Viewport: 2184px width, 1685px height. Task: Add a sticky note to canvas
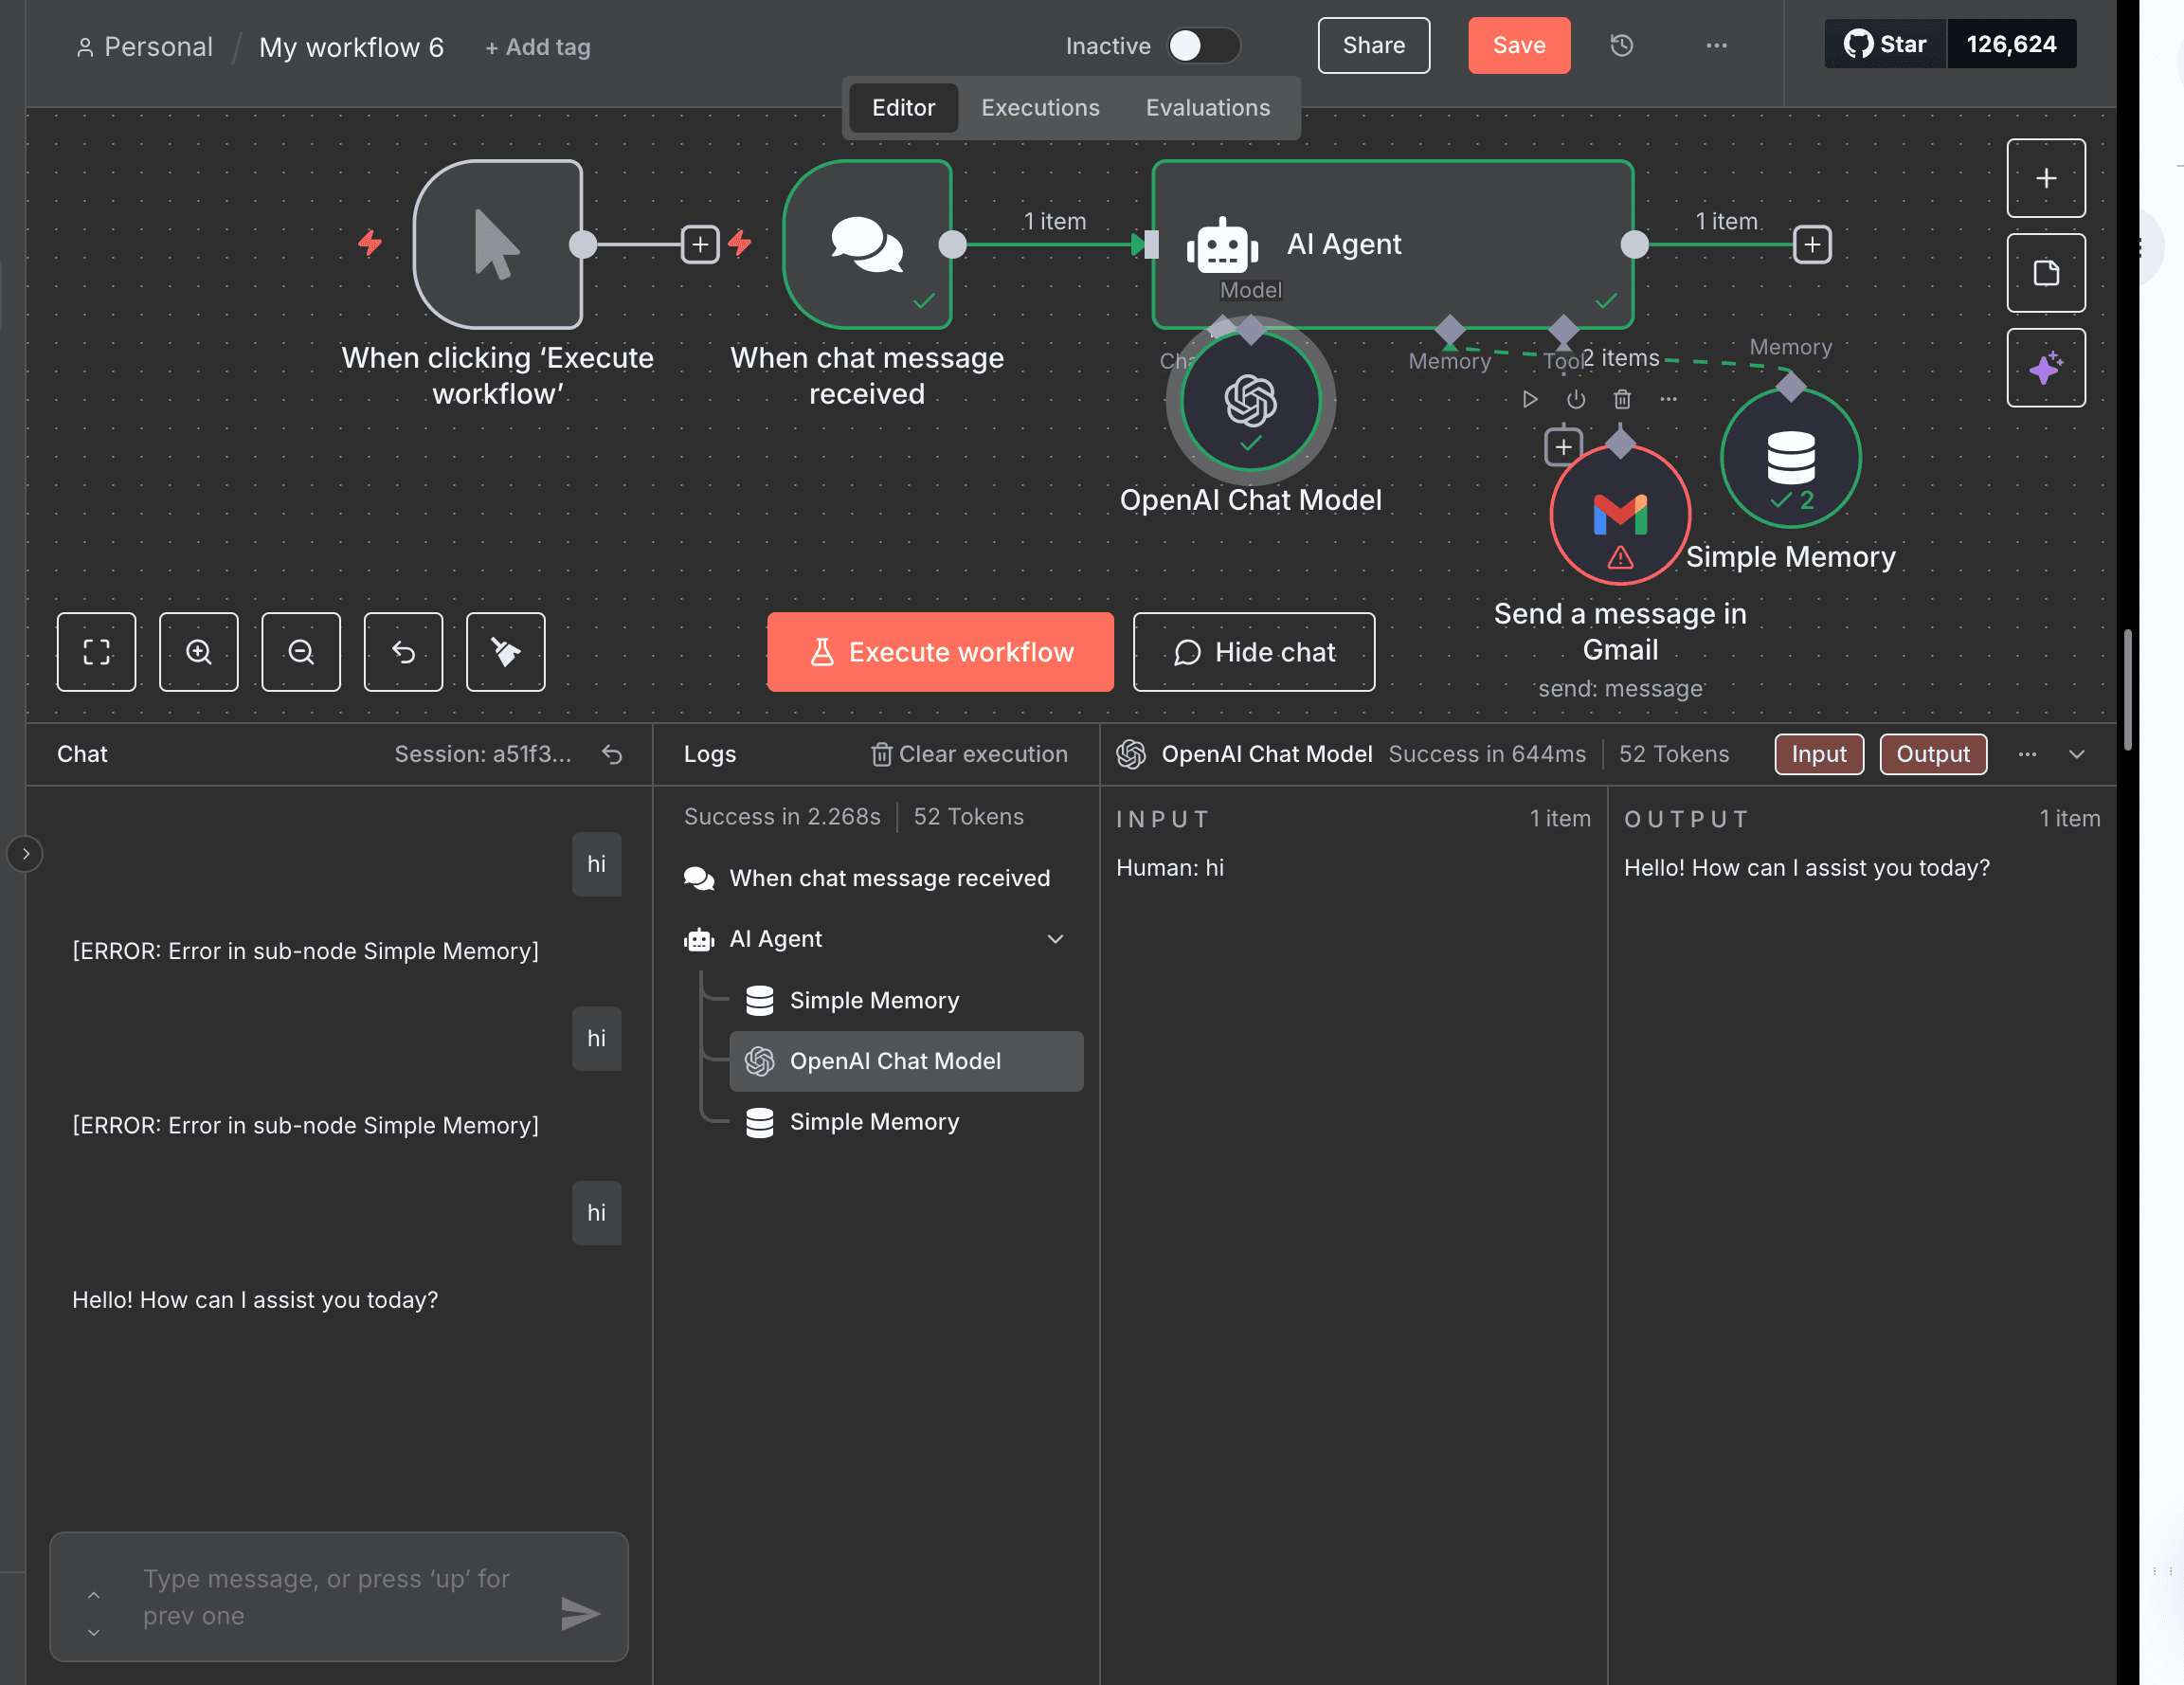(x=2045, y=273)
